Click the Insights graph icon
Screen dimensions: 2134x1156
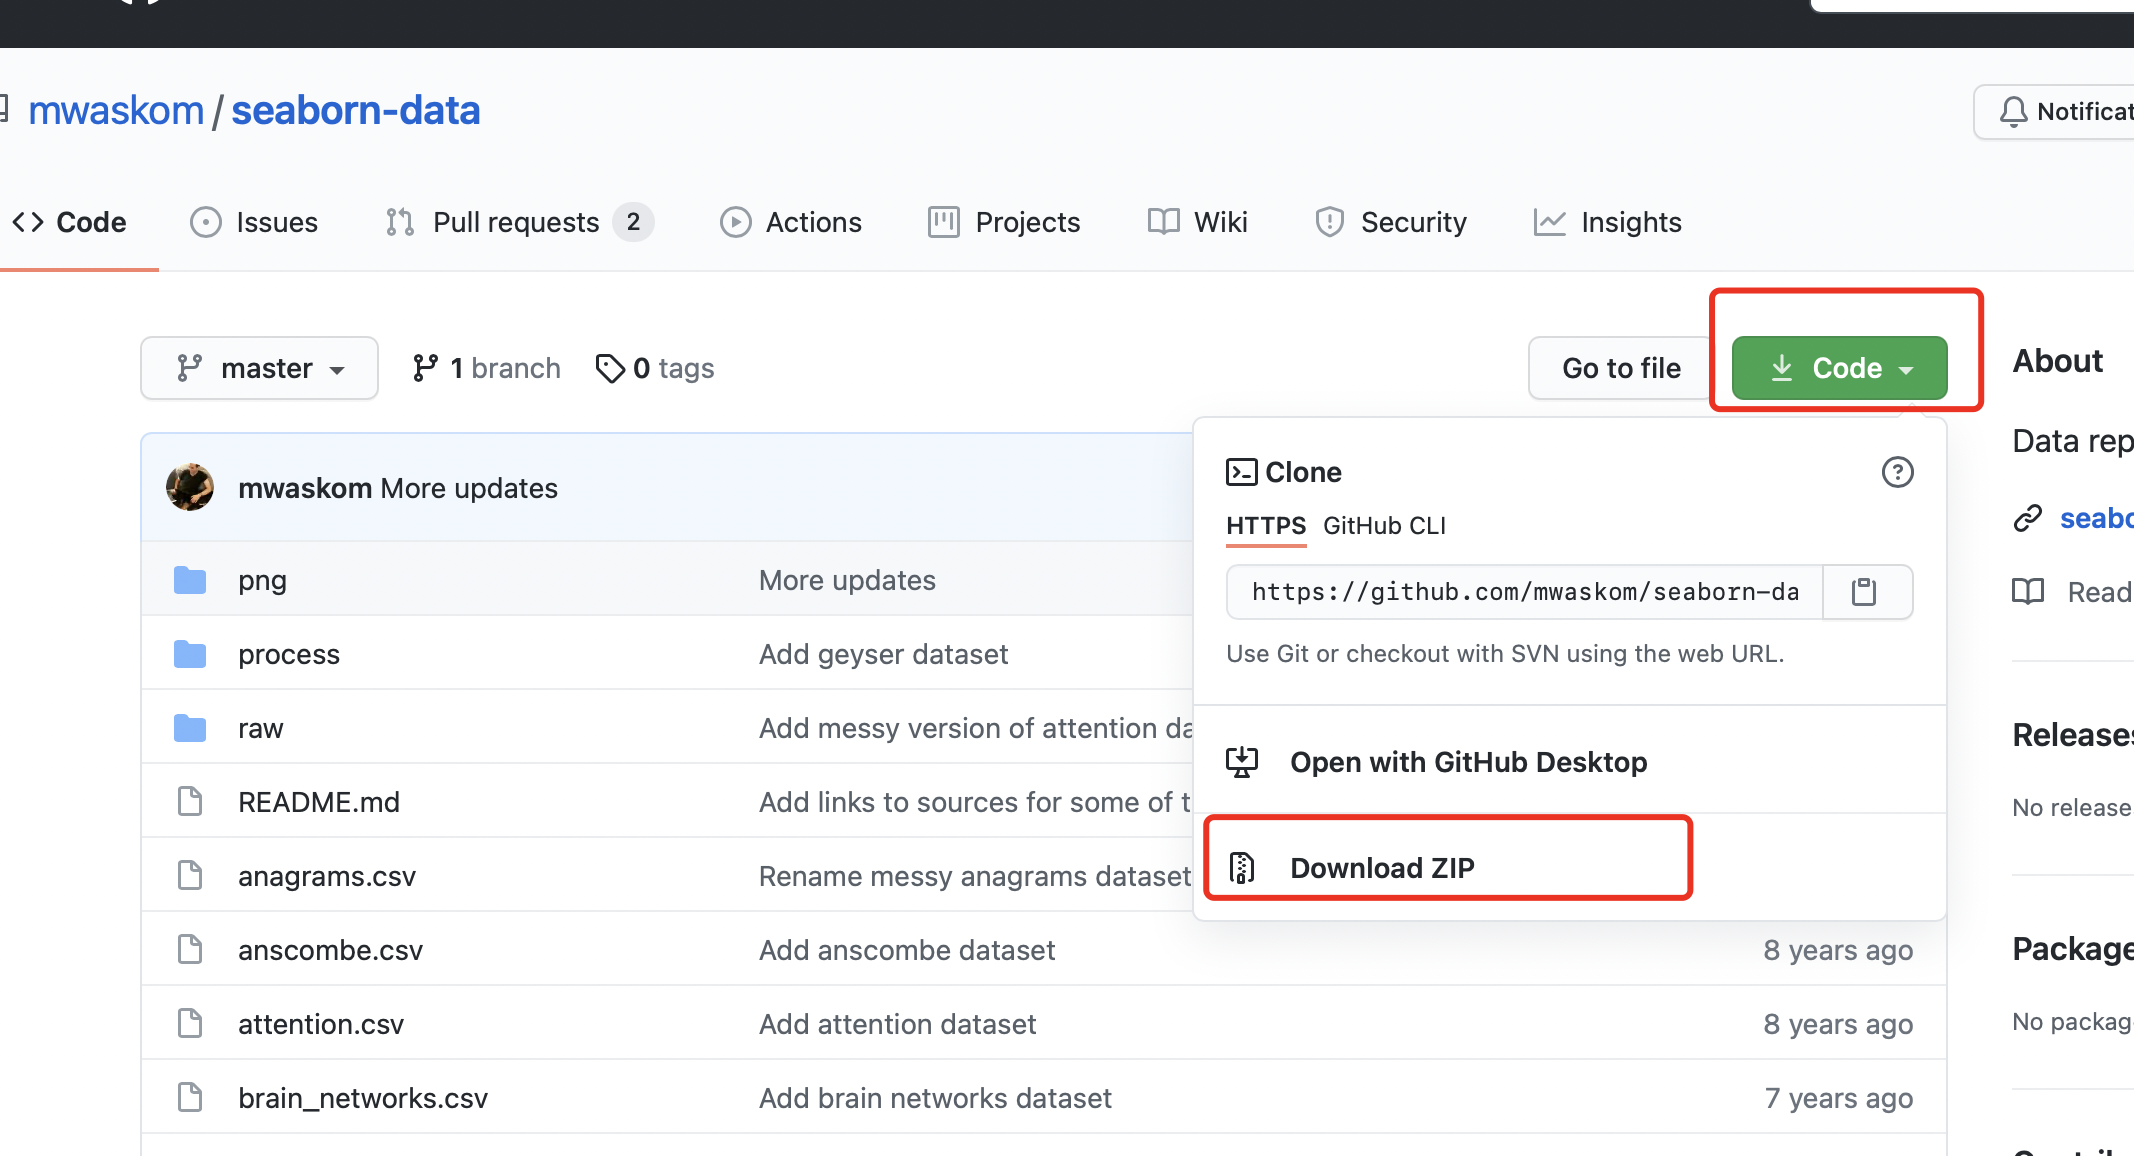click(x=1549, y=222)
